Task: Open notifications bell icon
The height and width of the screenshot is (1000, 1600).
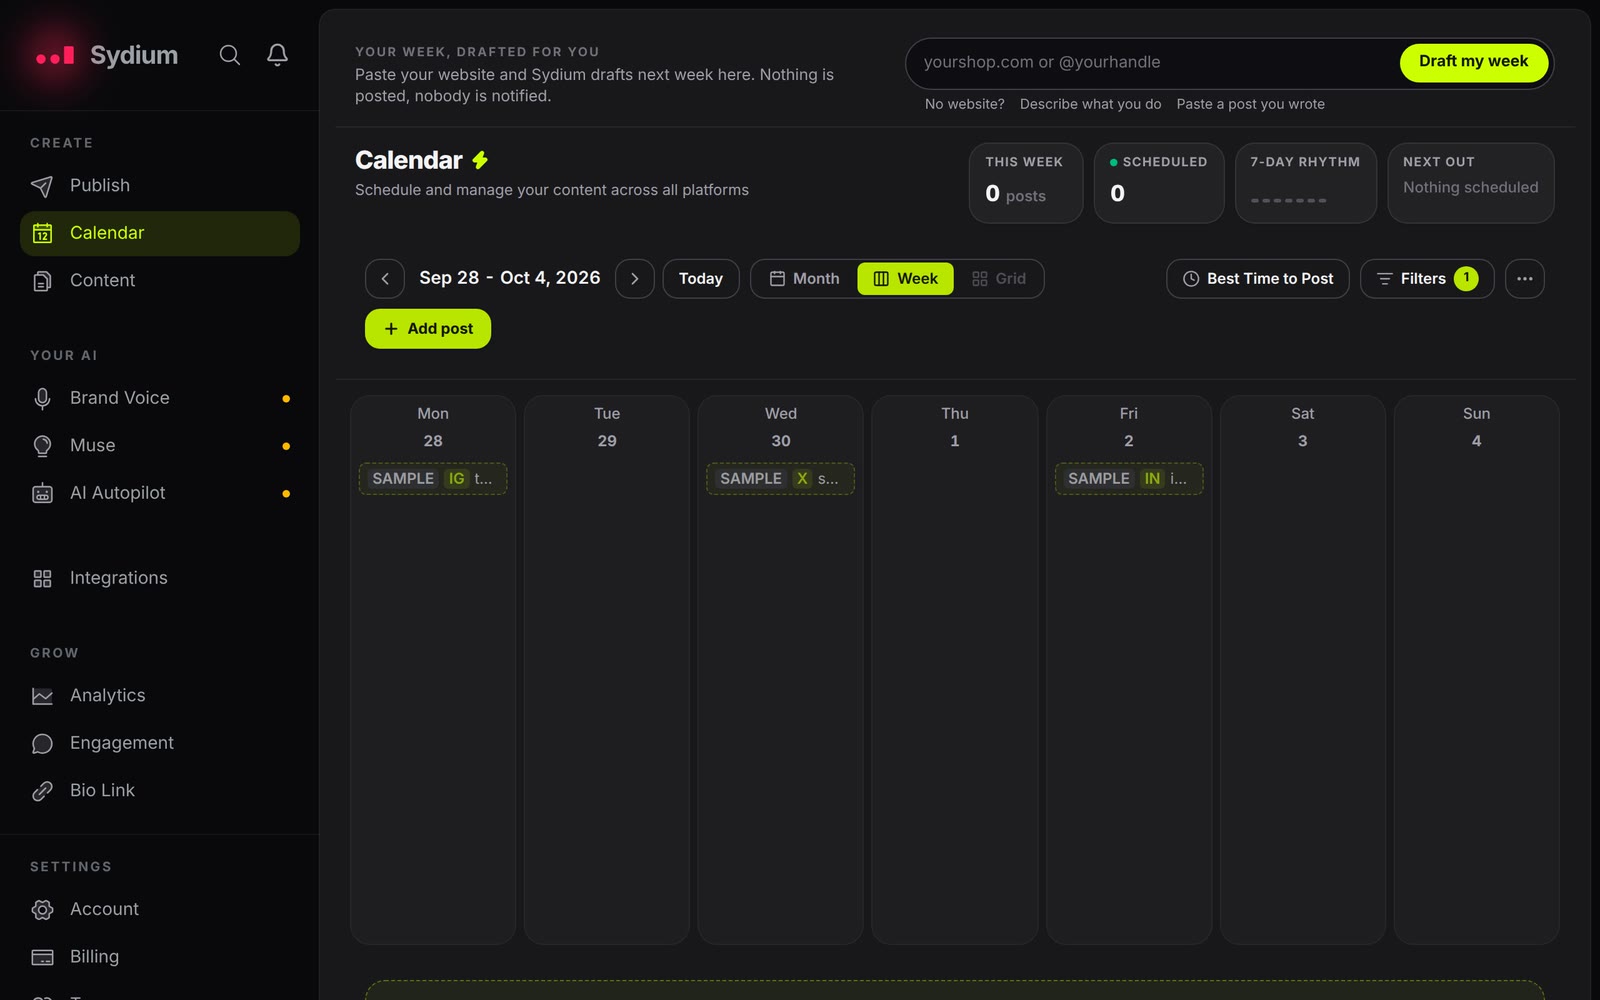Action: (278, 55)
